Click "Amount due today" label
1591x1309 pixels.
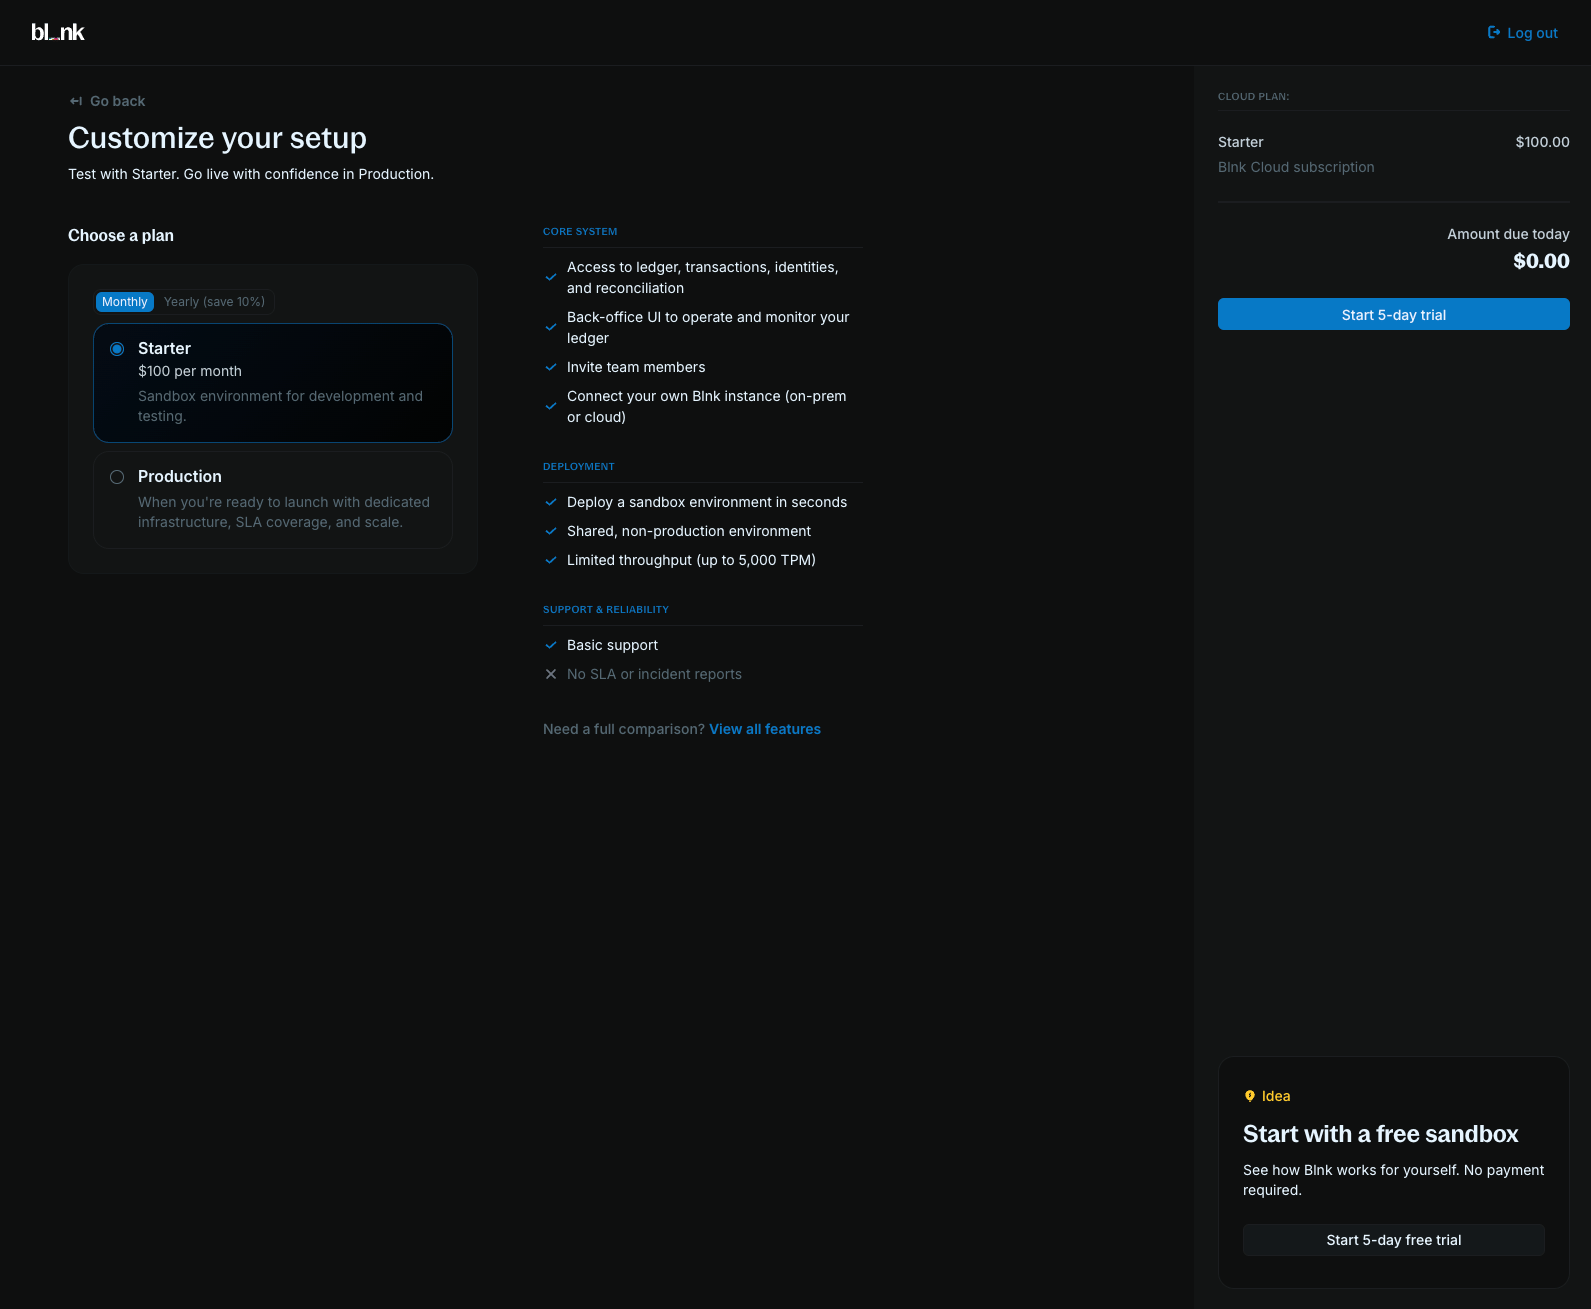[1508, 234]
